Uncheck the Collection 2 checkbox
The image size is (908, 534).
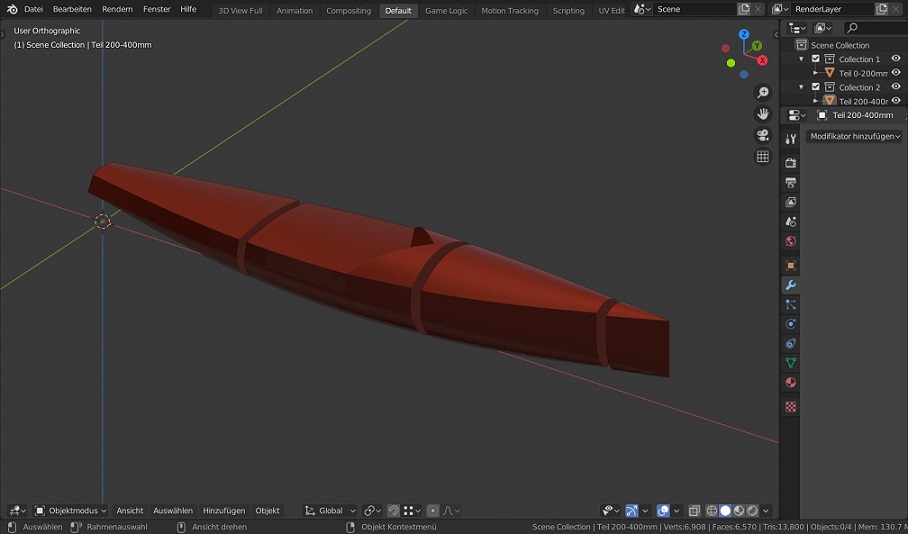point(816,87)
